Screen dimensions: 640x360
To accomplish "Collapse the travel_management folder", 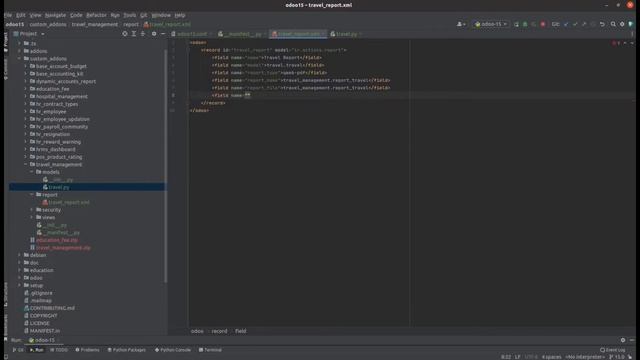I will [25, 164].
